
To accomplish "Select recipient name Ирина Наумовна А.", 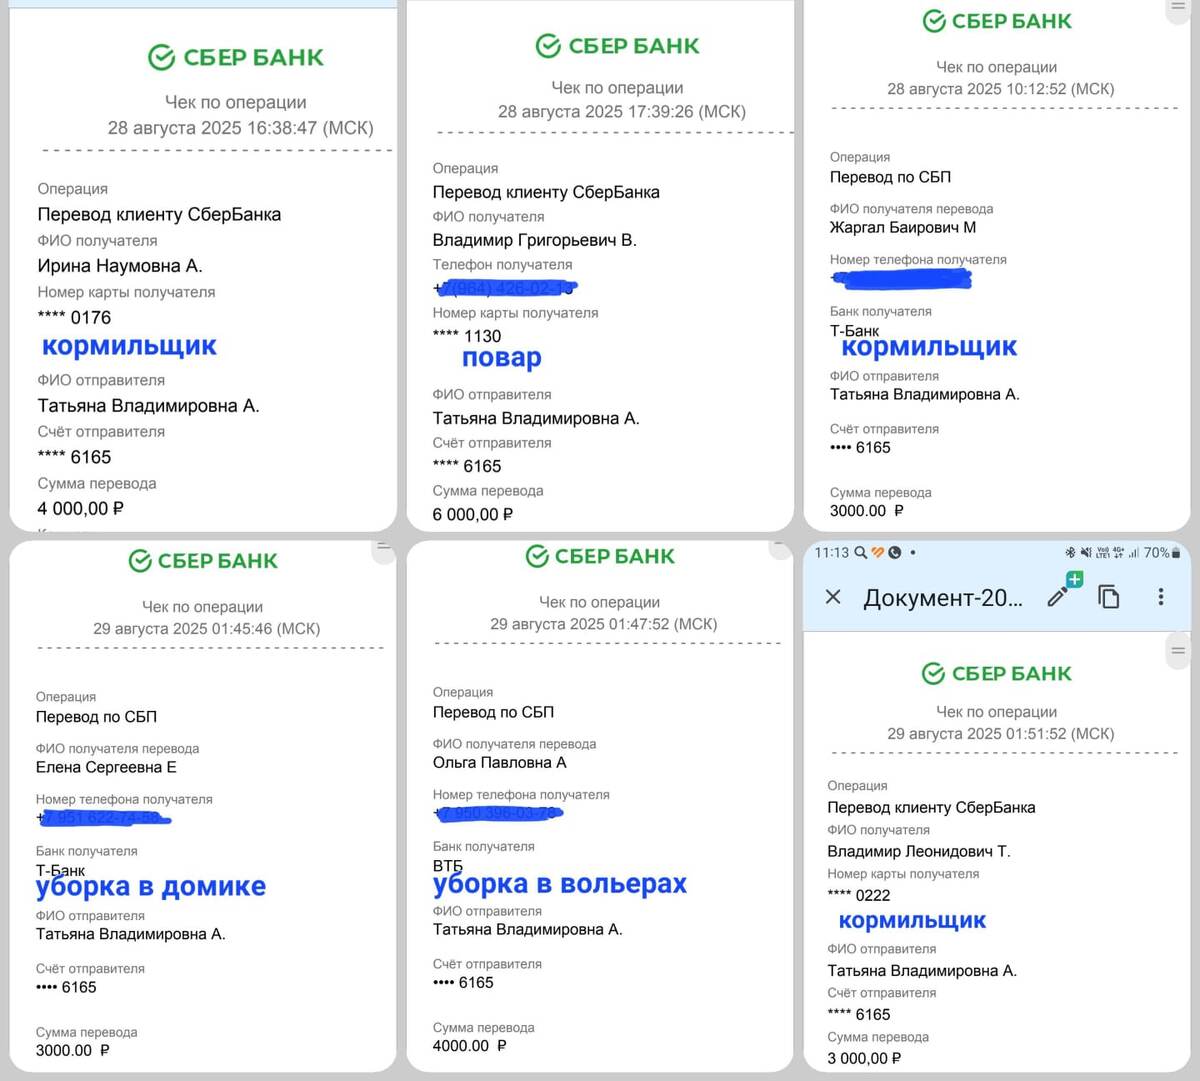I will click(x=120, y=266).
